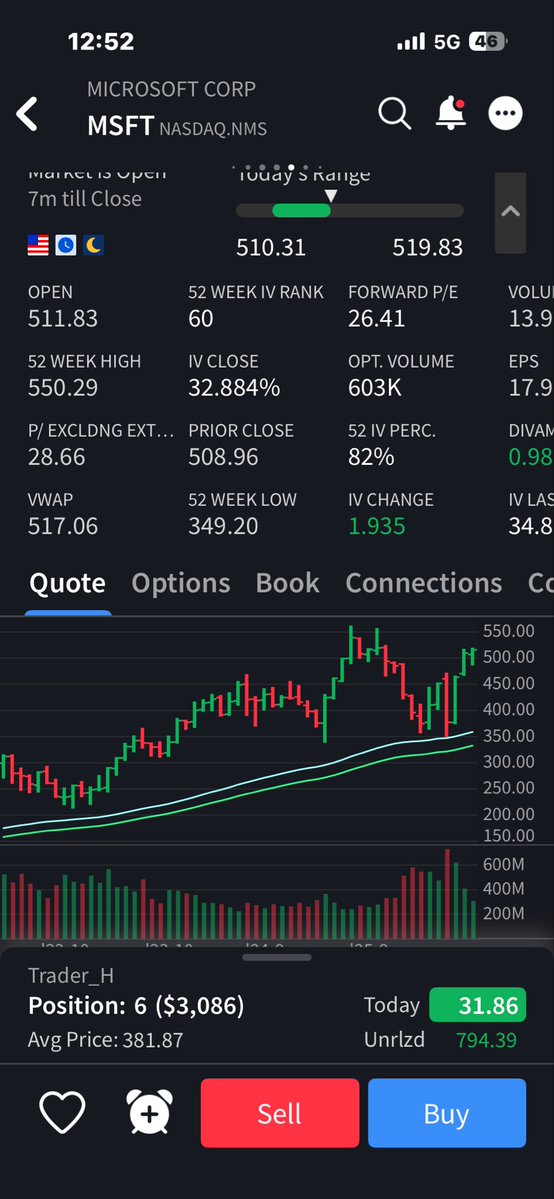
Task: Tap the 600M volume axis label
Action: [503, 864]
